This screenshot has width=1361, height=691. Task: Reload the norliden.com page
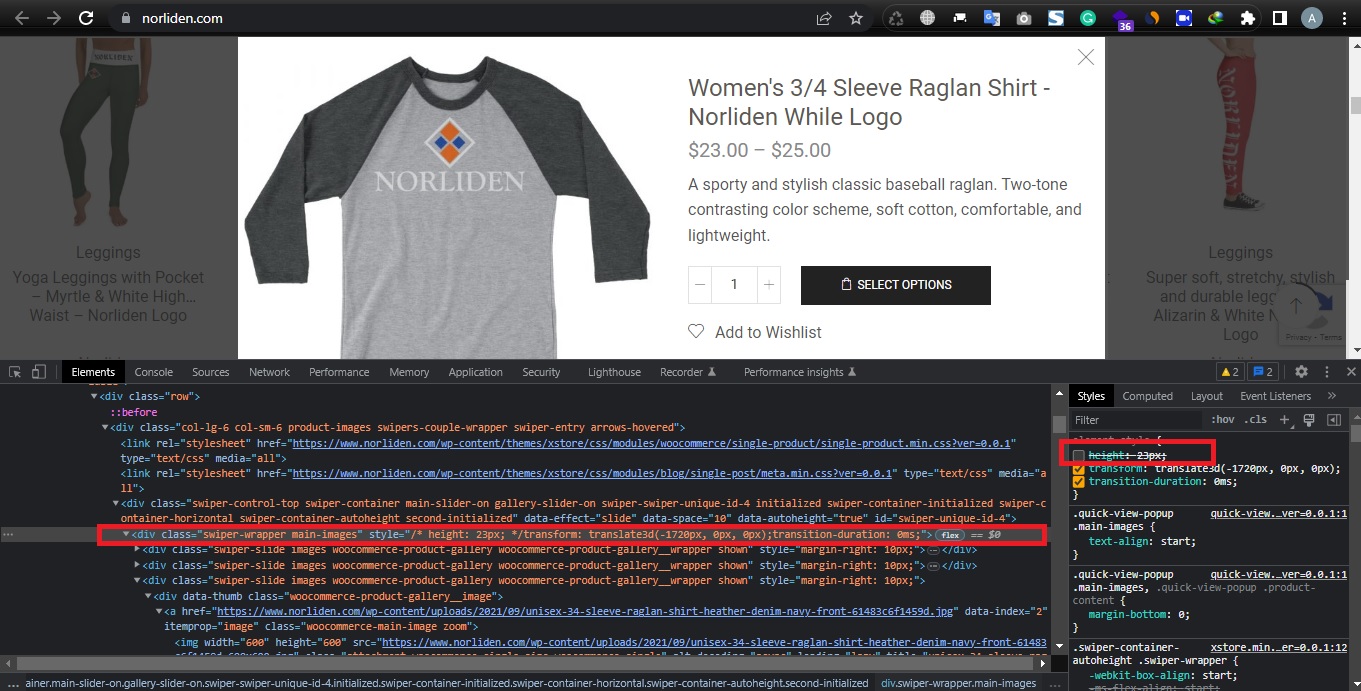pos(86,18)
